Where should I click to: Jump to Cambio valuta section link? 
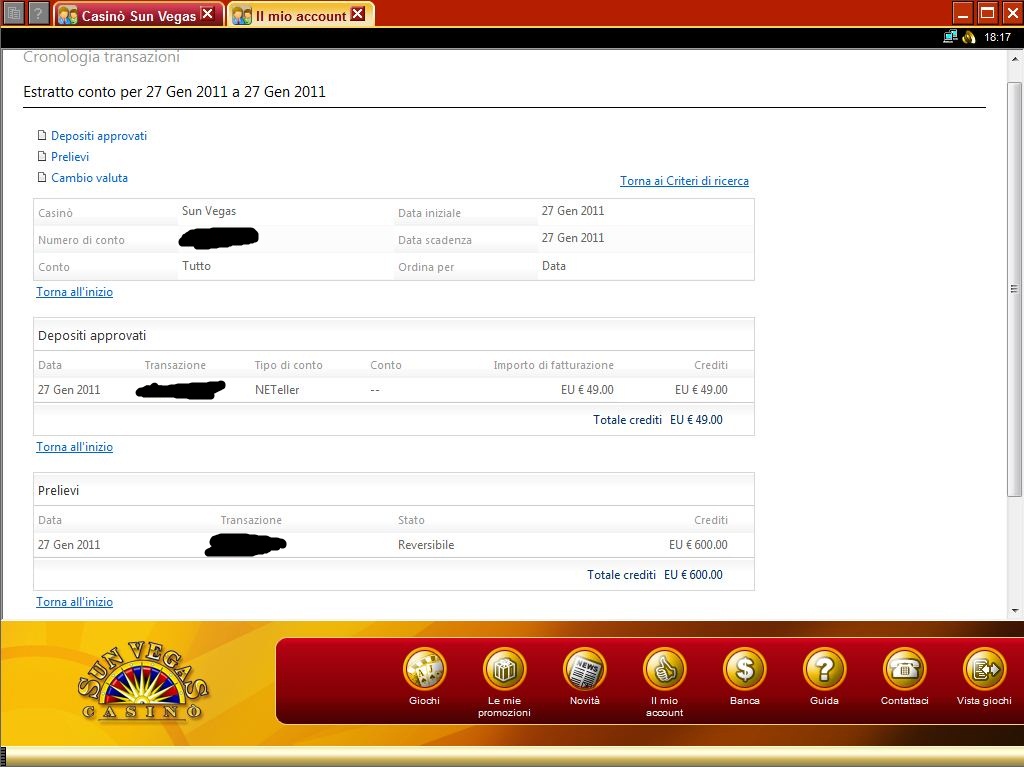89,178
